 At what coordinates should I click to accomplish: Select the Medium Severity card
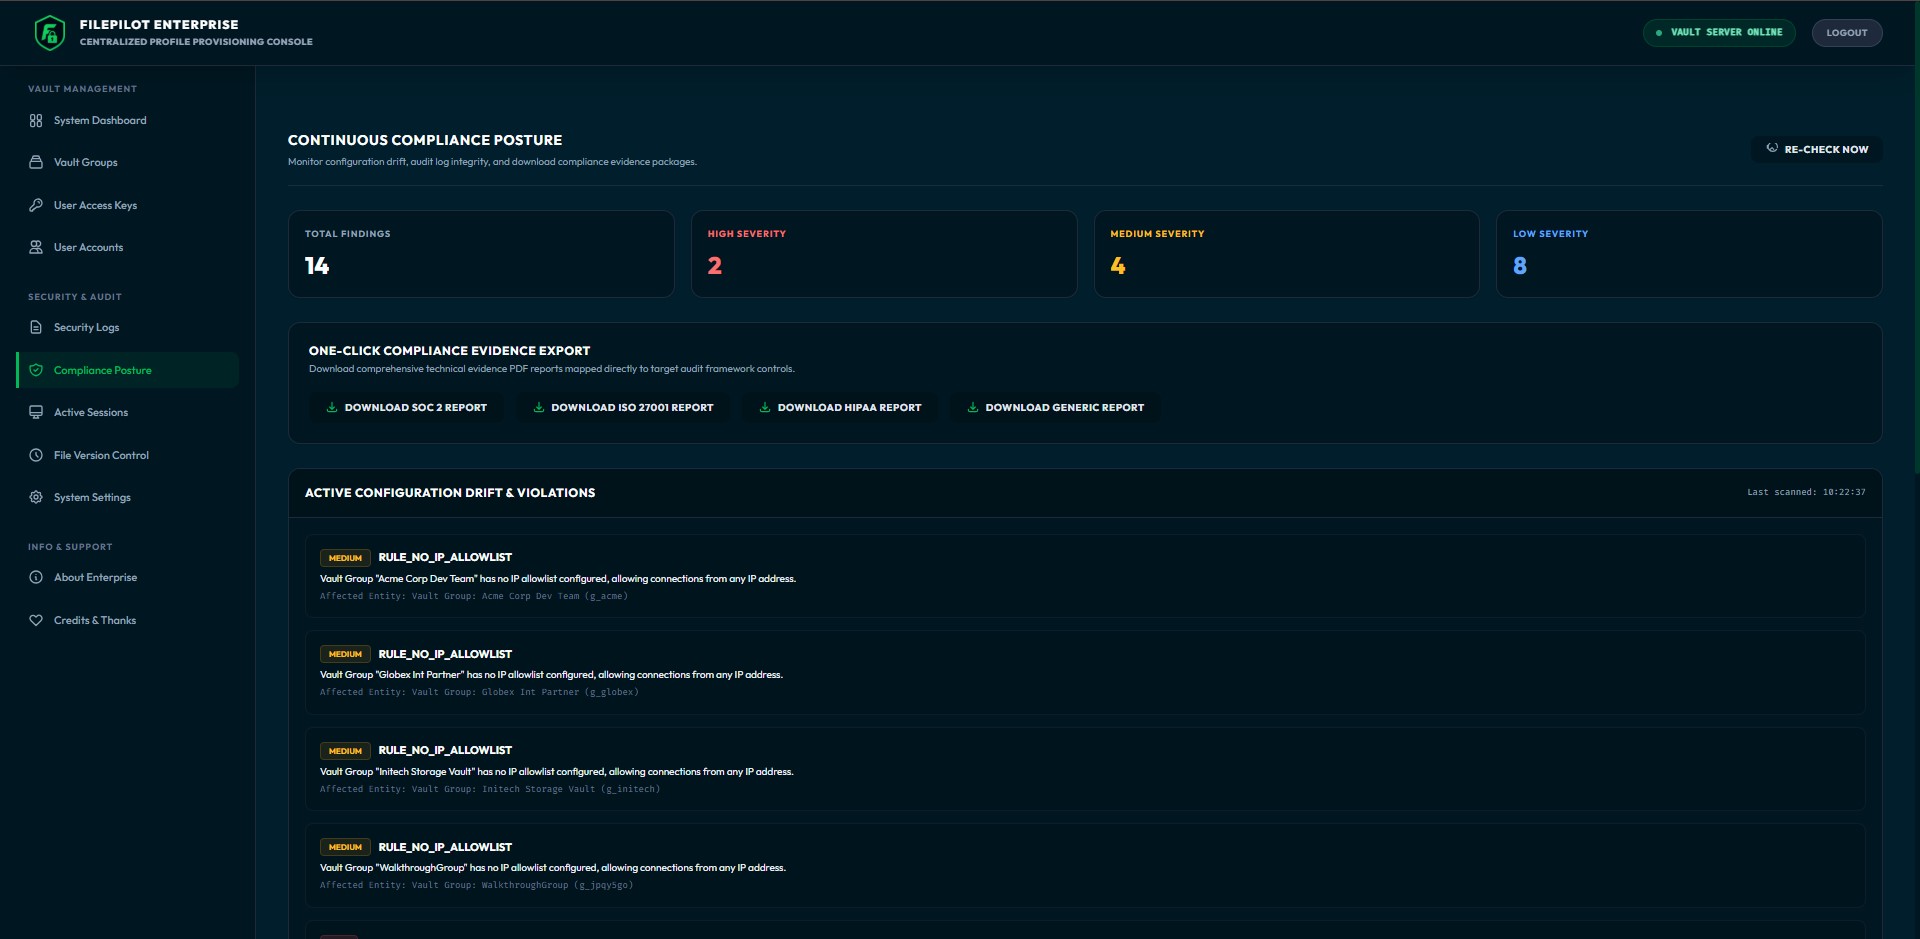click(1286, 254)
